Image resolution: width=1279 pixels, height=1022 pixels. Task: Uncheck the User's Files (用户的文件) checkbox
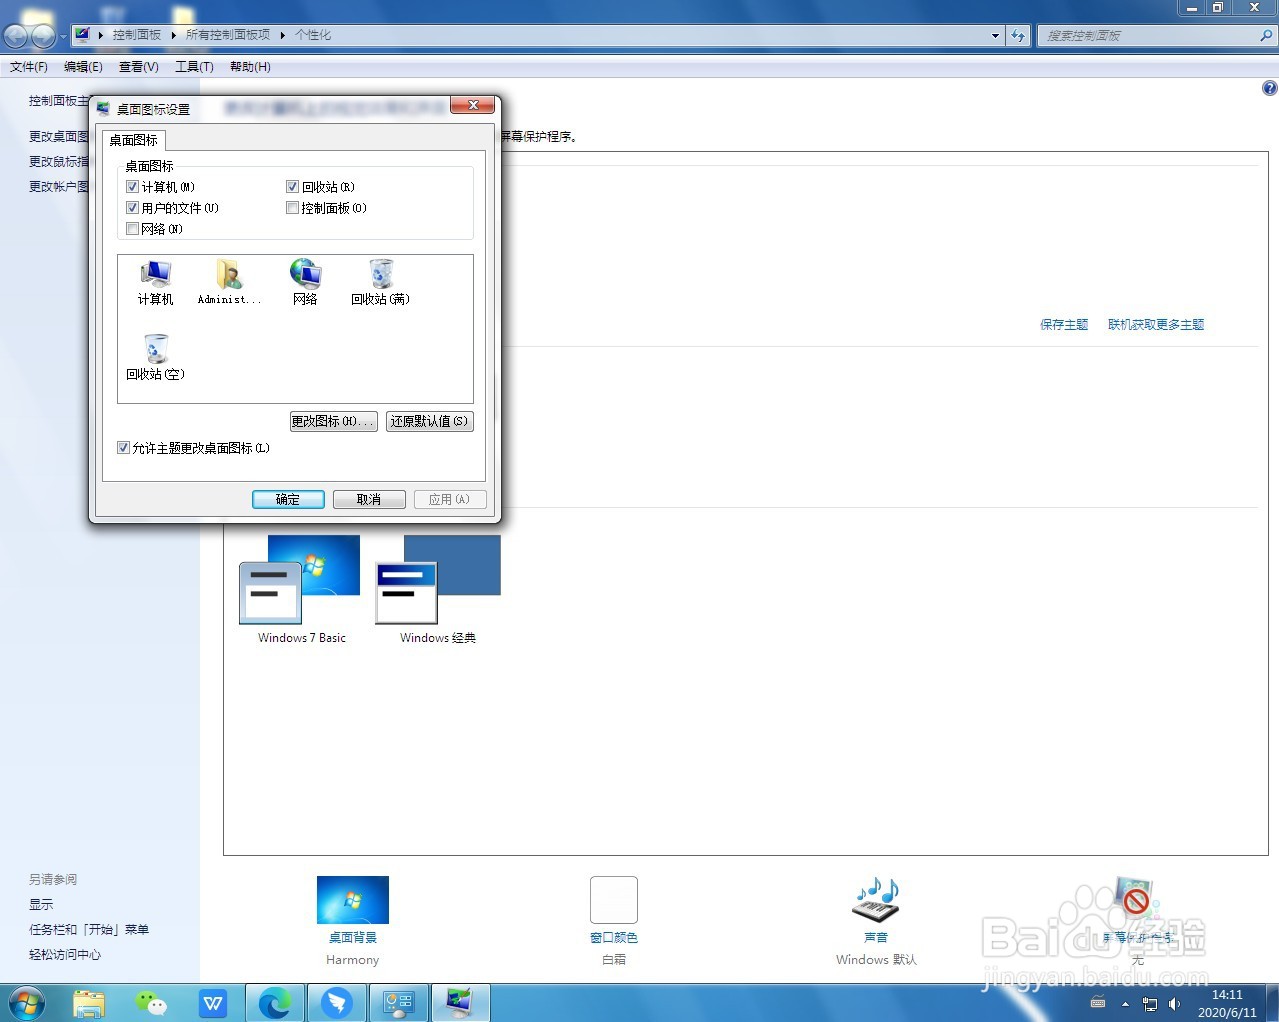point(132,208)
